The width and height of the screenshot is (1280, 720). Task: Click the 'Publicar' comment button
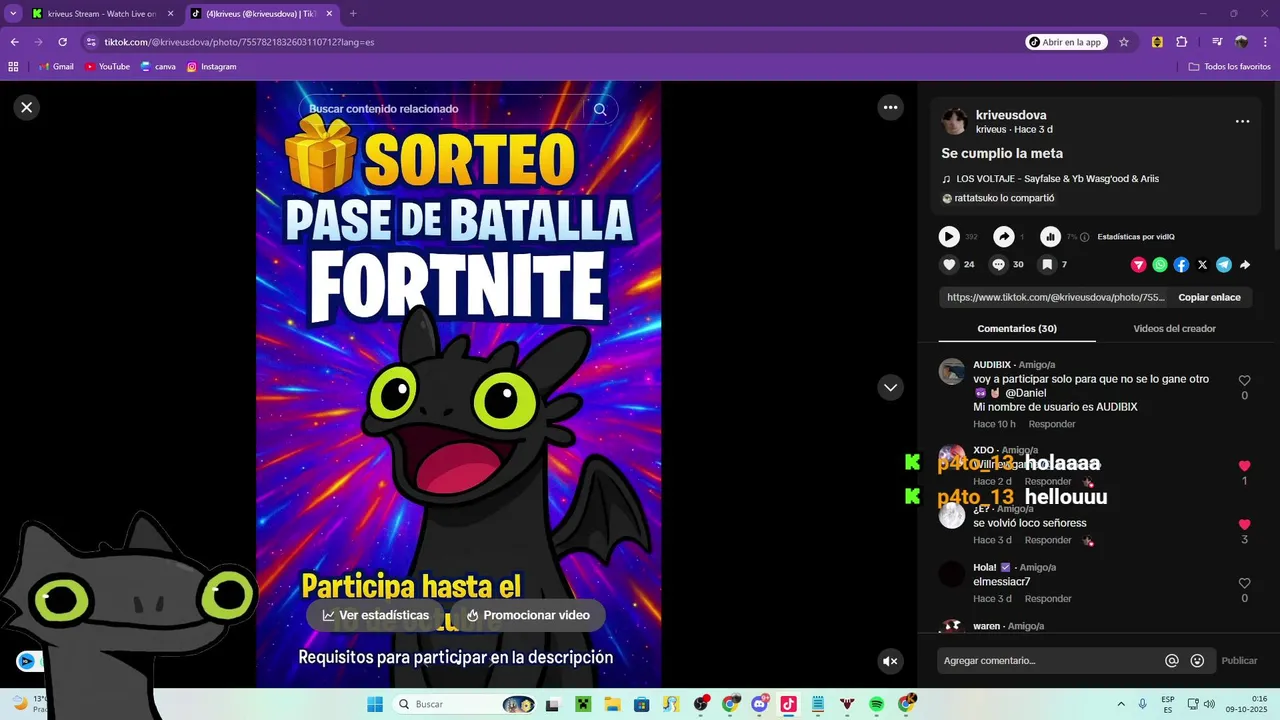coord(1239,661)
